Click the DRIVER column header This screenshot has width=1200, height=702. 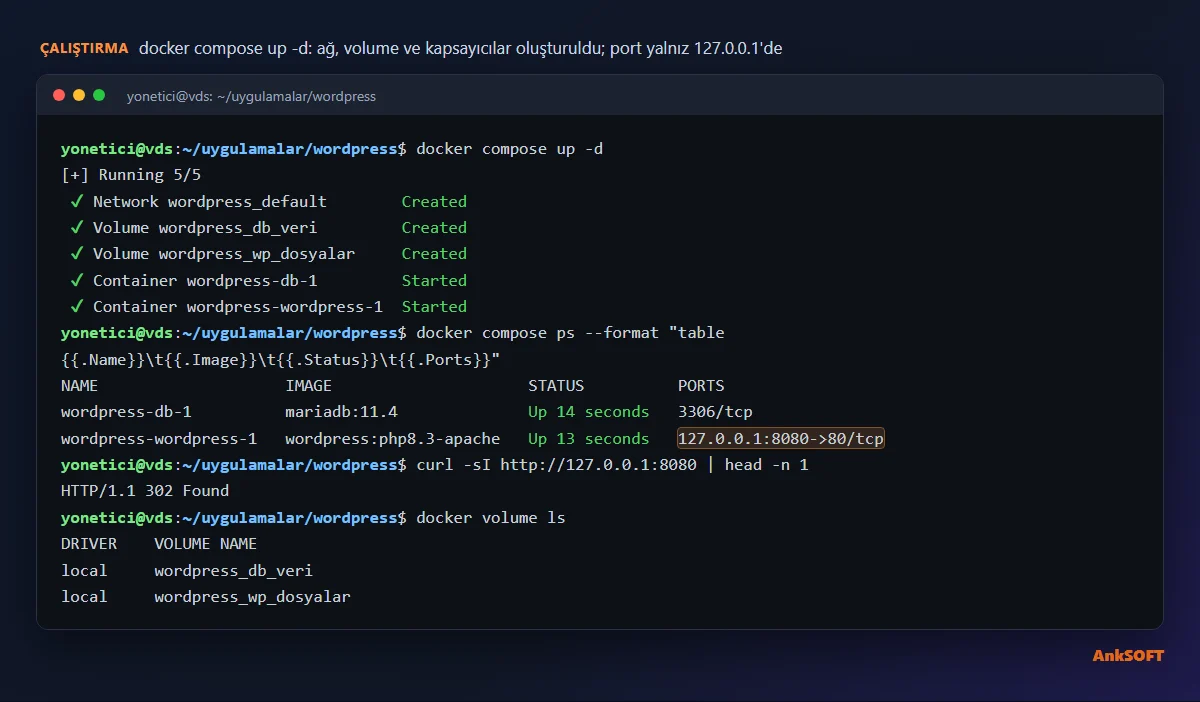[x=89, y=544]
